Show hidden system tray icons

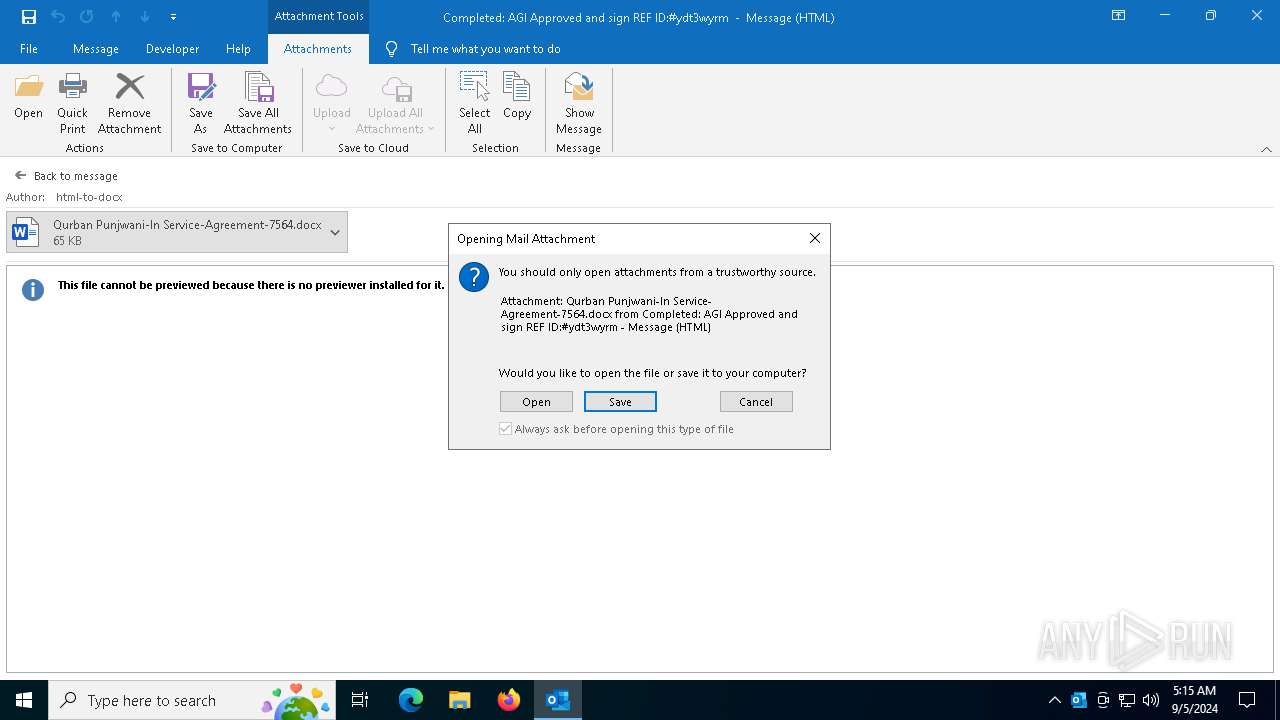click(1054, 700)
